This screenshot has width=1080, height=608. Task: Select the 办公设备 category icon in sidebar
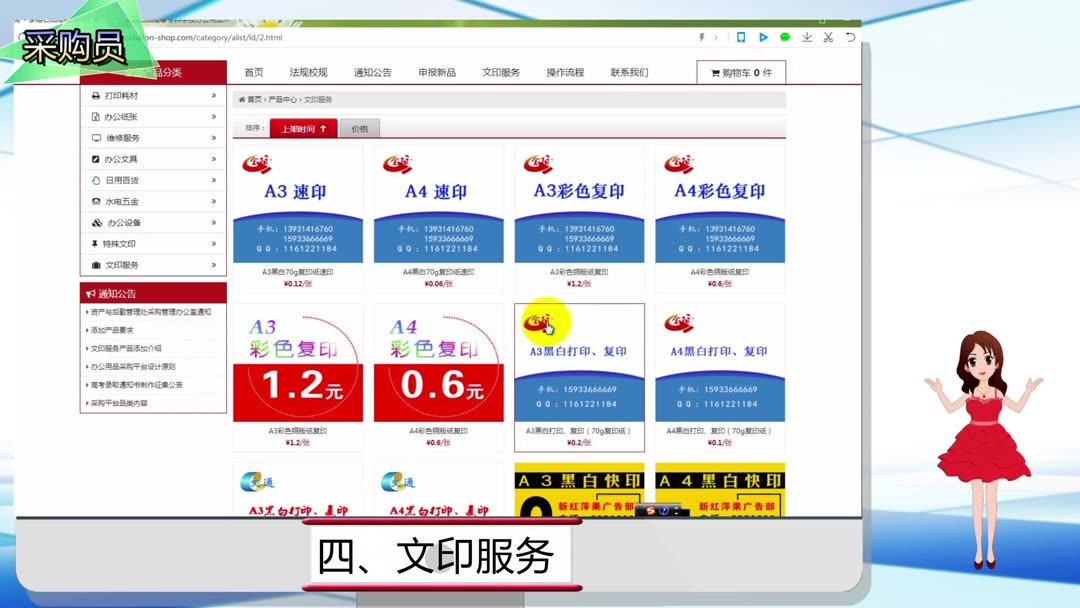95,222
